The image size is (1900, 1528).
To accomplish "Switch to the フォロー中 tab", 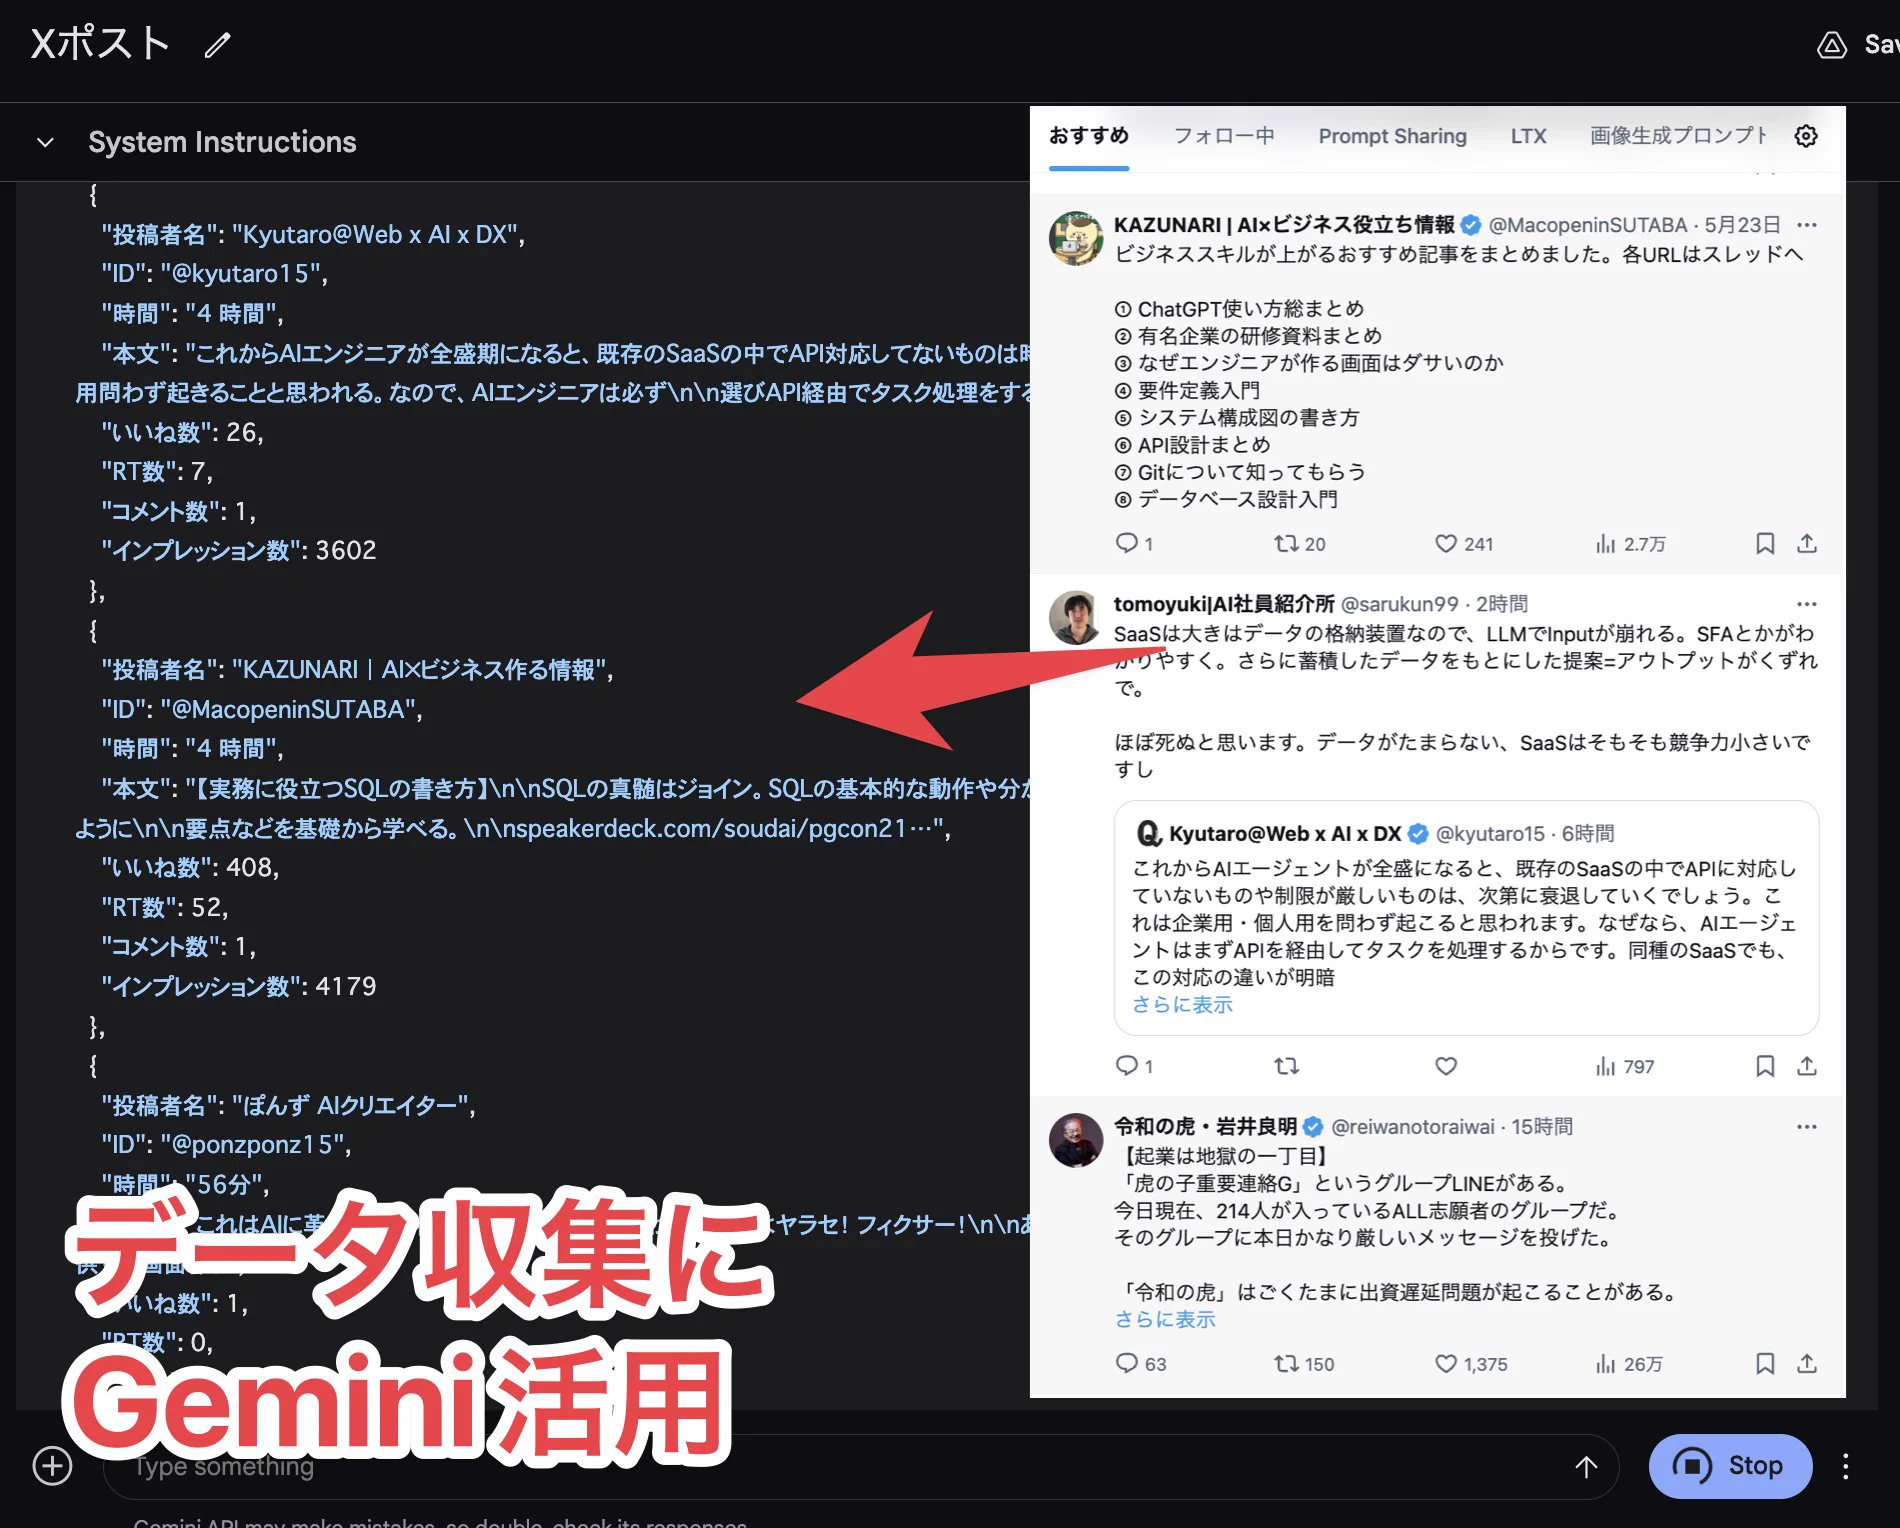I will coord(1223,135).
